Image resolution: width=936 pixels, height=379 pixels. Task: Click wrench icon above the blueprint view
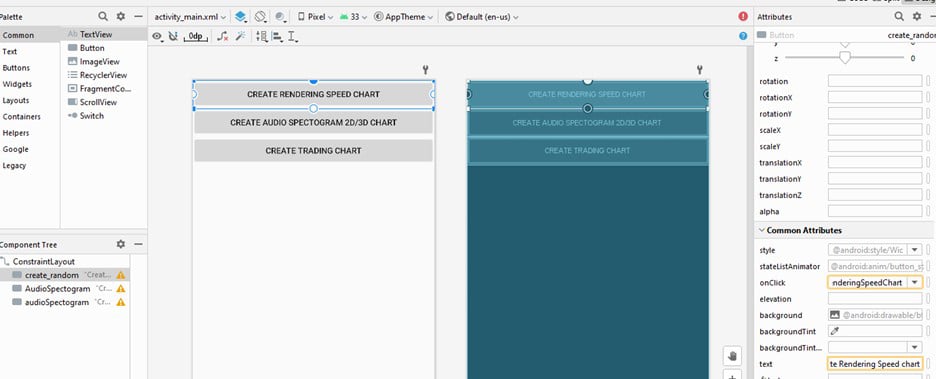click(x=699, y=70)
